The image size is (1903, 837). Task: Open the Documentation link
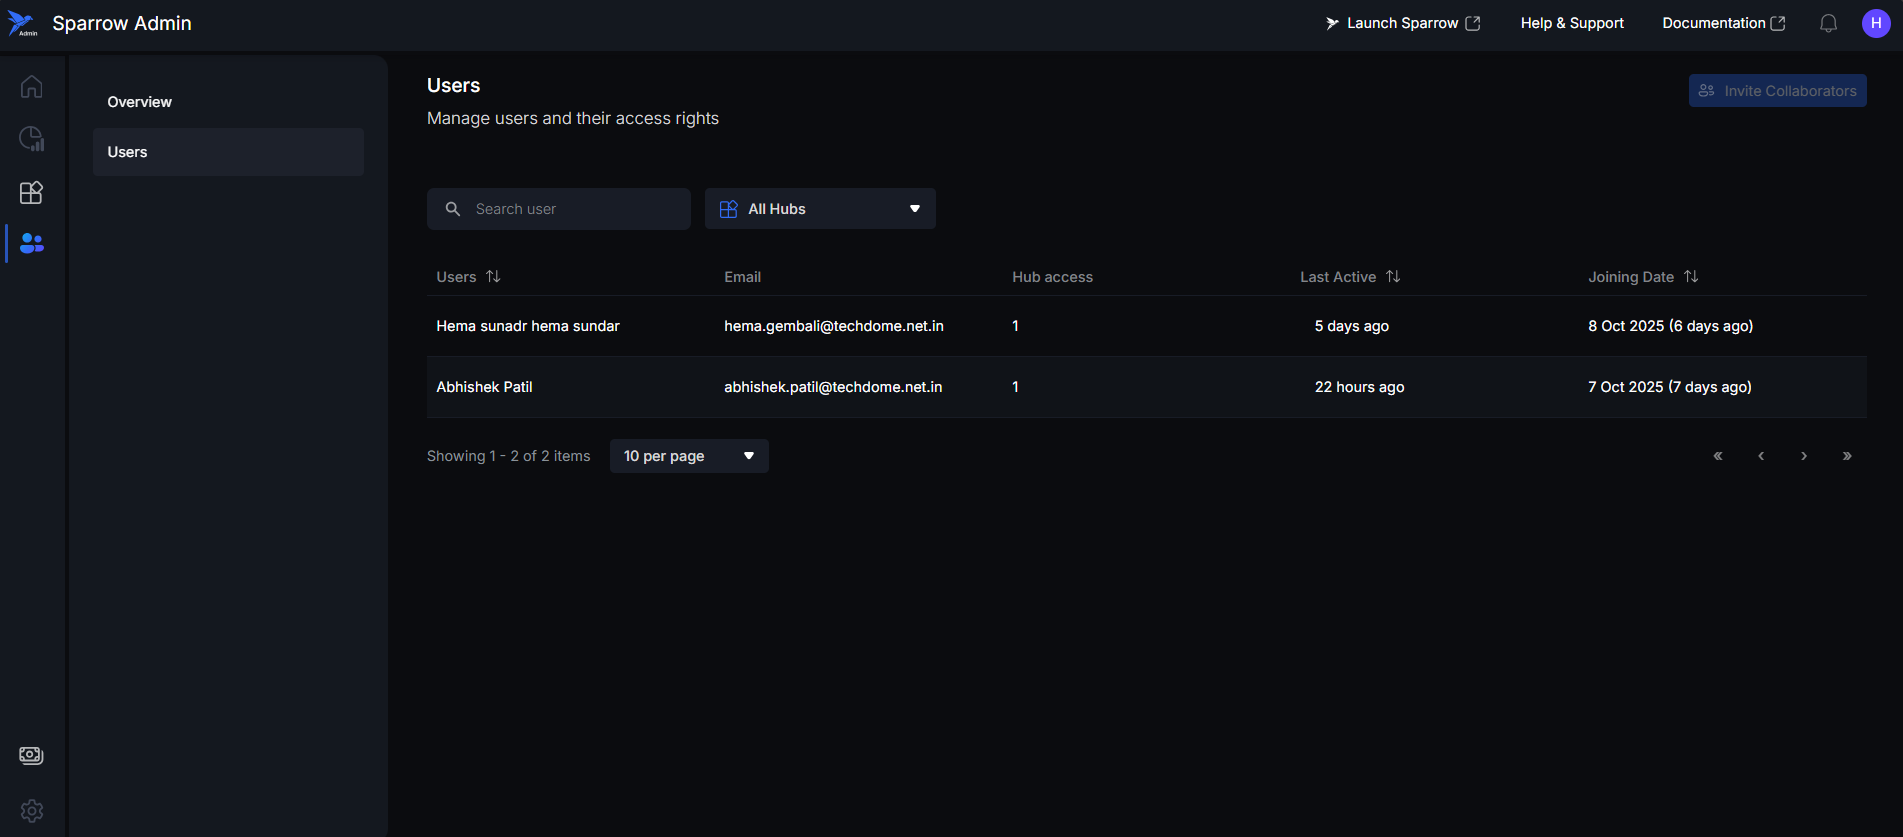1723,23
